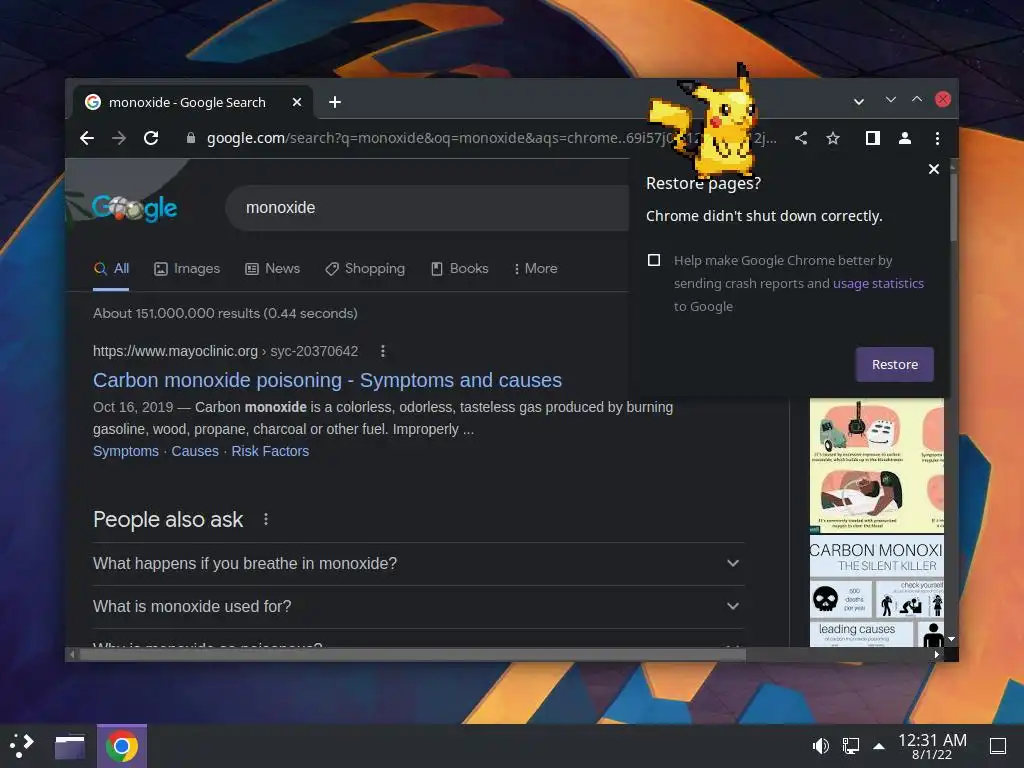Open the clock showing 12:31 AM
This screenshot has height=768, width=1024.
point(932,746)
